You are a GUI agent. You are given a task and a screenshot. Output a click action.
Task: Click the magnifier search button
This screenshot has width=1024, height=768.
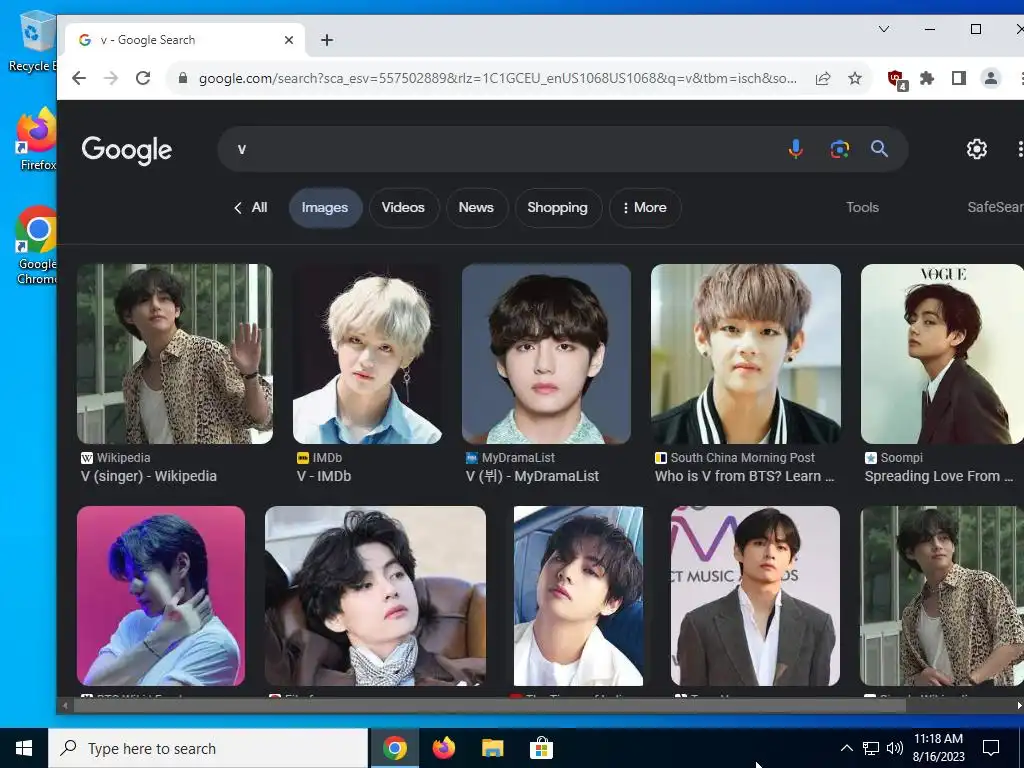point(880,149)
